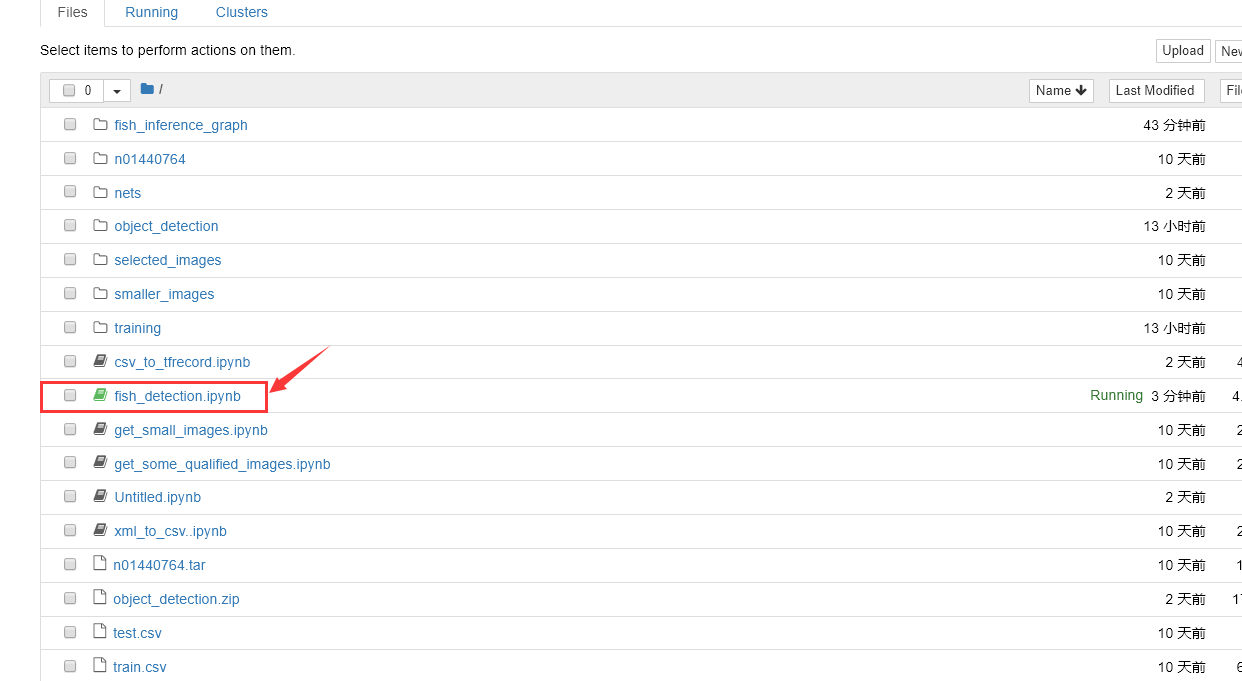1242x681 pixels.
Task: Select the object_detection.zip checkbox
Action: tap(70, 598)
